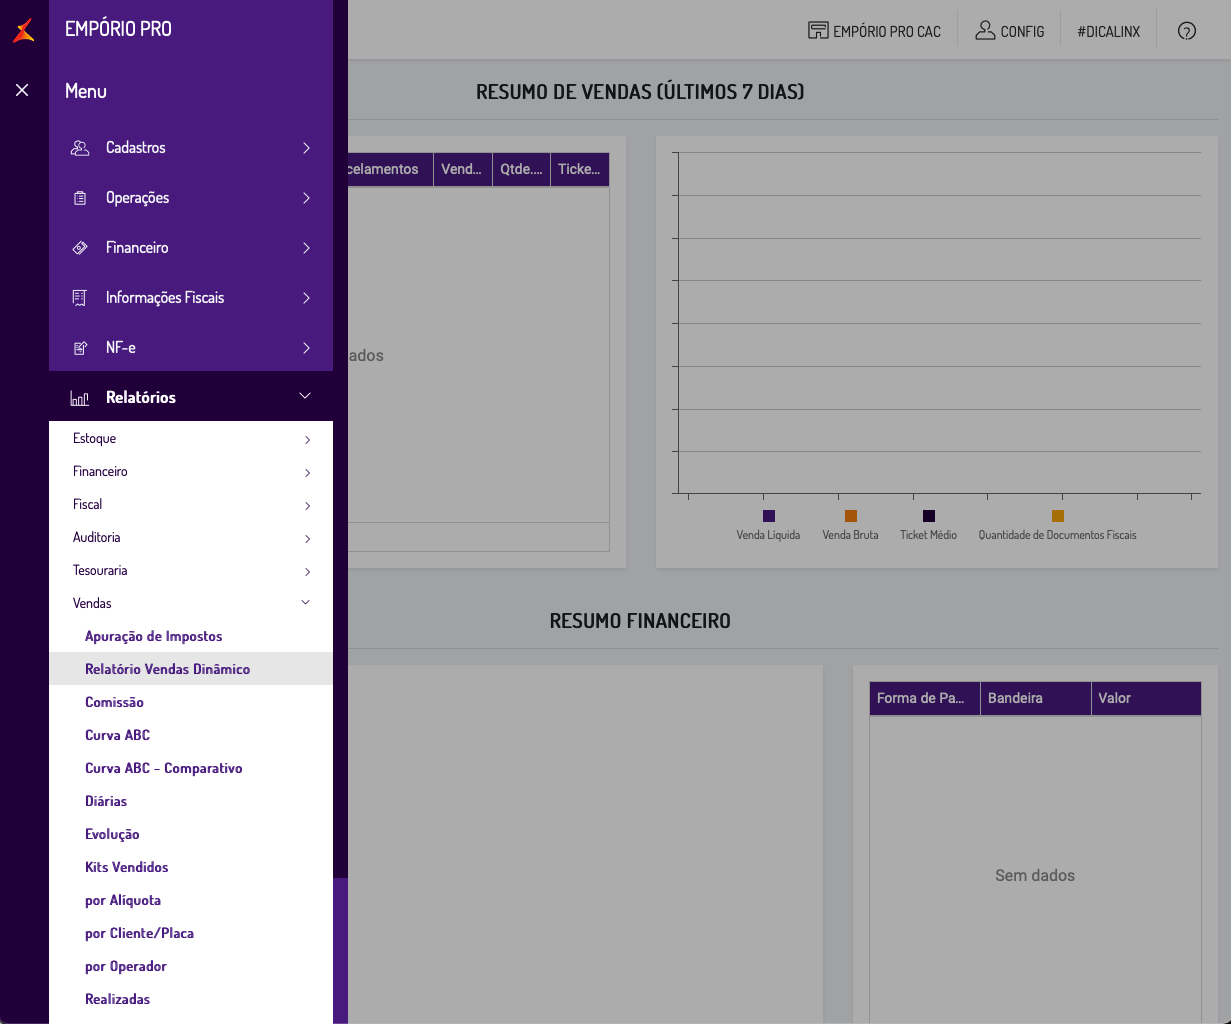
Task: Sort by the Valor column header
Action: coord(1146,698)
